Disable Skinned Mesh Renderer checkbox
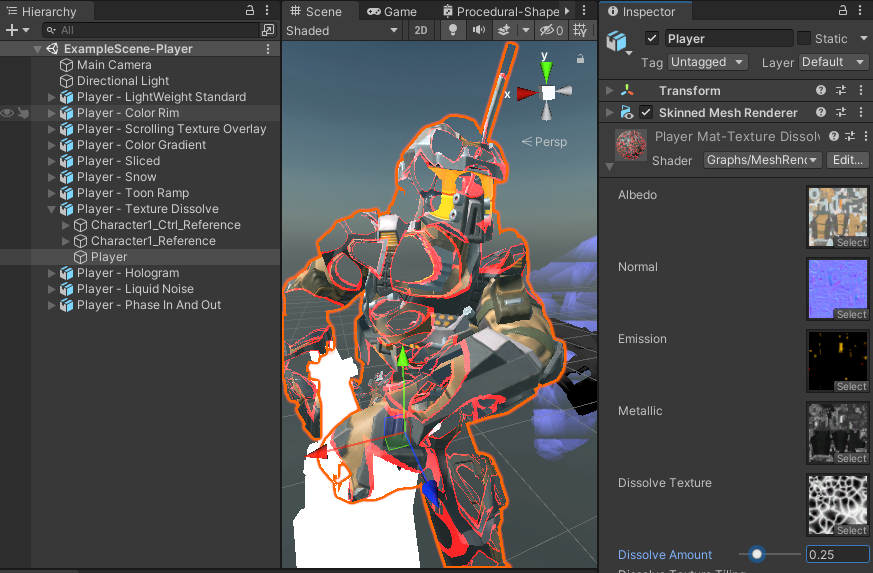Image resolution: width=873 pixels, height=573 pixels. pos(645,112)
